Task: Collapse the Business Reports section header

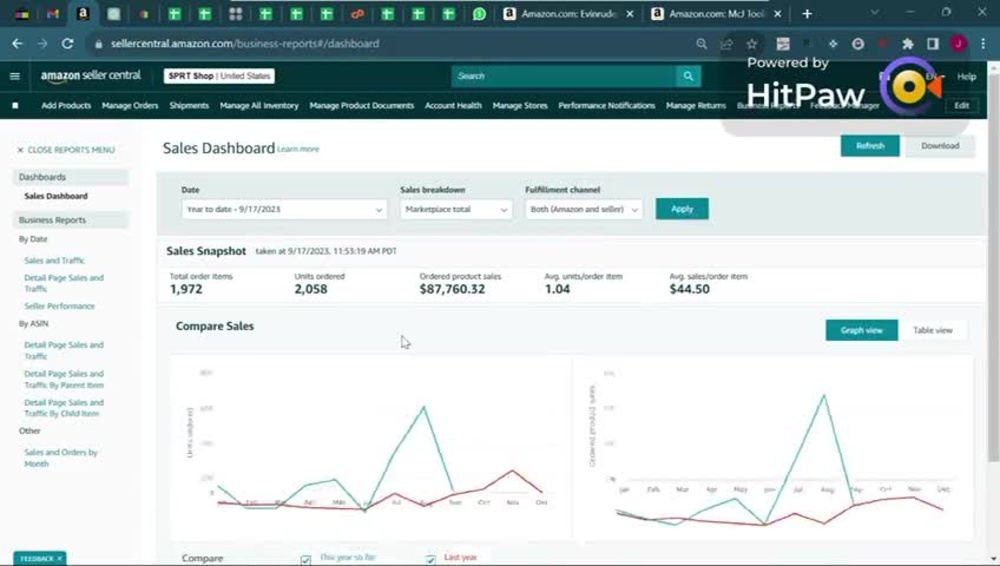Action: 70,220
